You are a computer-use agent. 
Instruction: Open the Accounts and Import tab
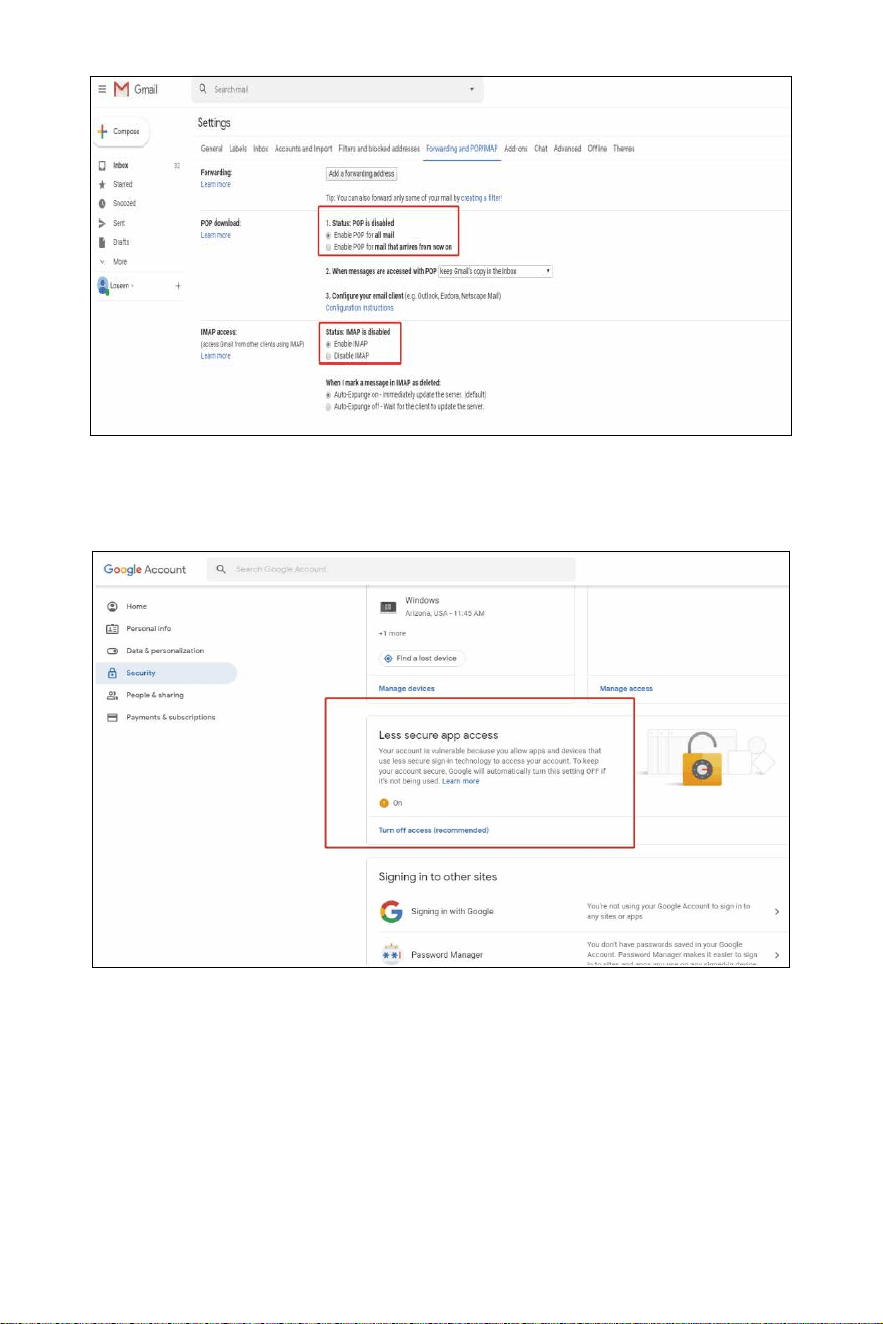pos(304,148)
